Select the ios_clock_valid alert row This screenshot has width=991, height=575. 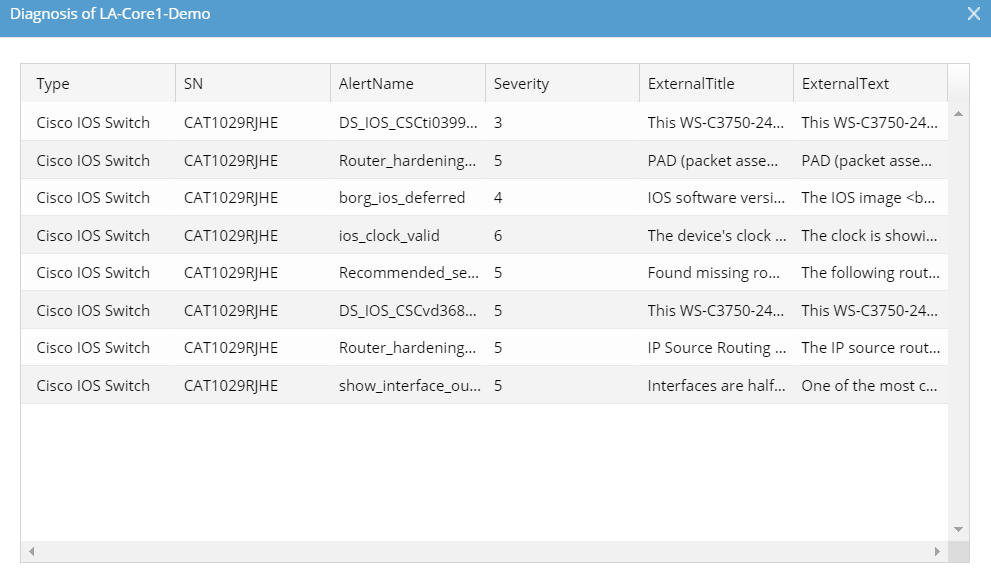pos(389,236)
